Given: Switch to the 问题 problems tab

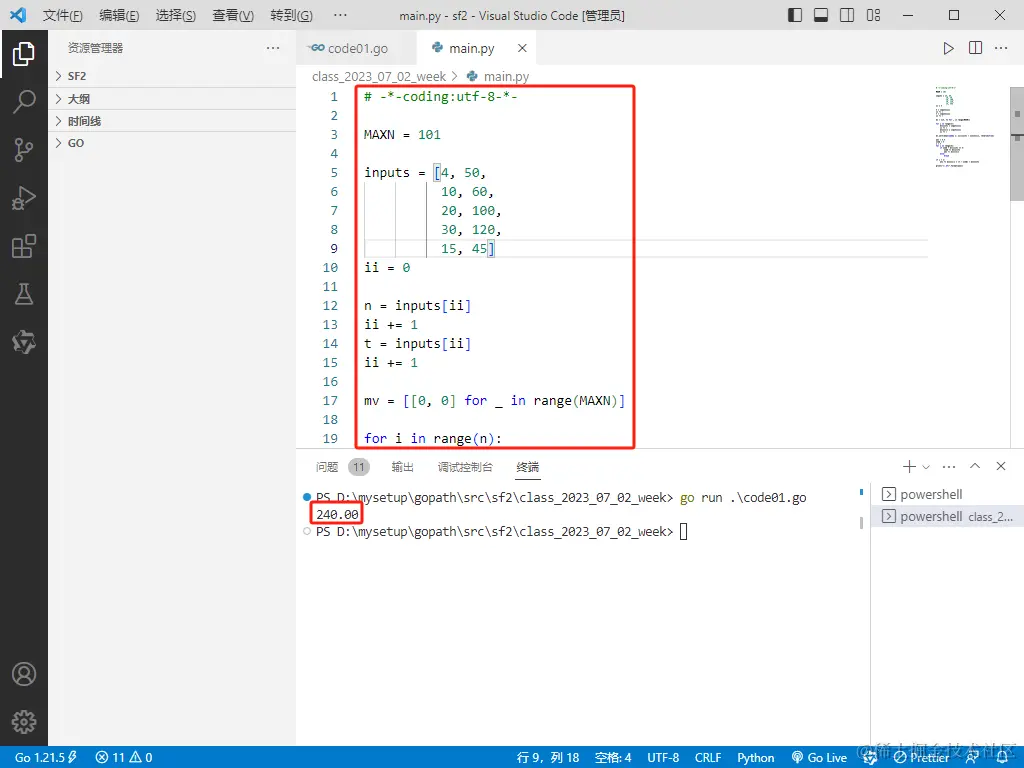Looking at the screenshot, I should pos(327,467).
